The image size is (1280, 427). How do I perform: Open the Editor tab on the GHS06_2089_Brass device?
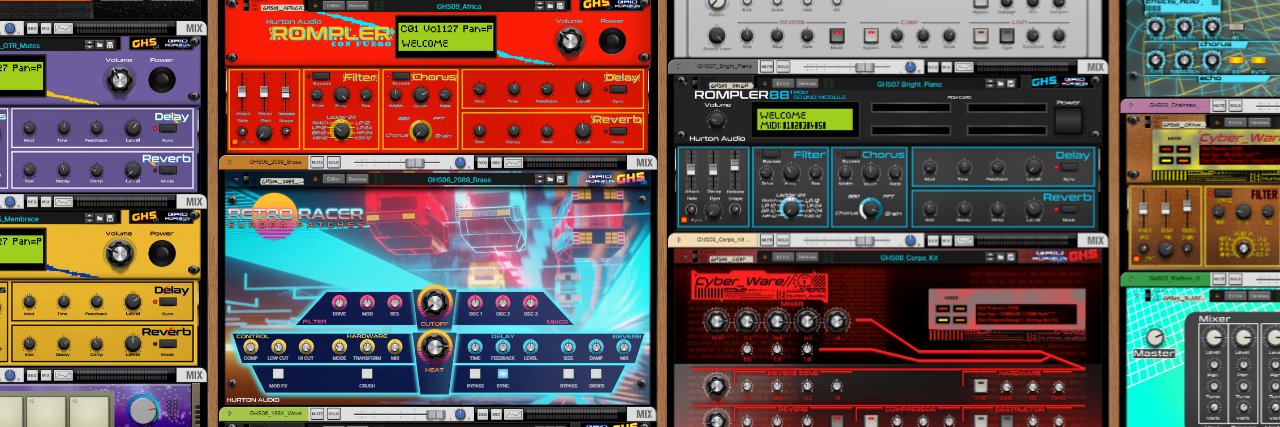point(333,178)
